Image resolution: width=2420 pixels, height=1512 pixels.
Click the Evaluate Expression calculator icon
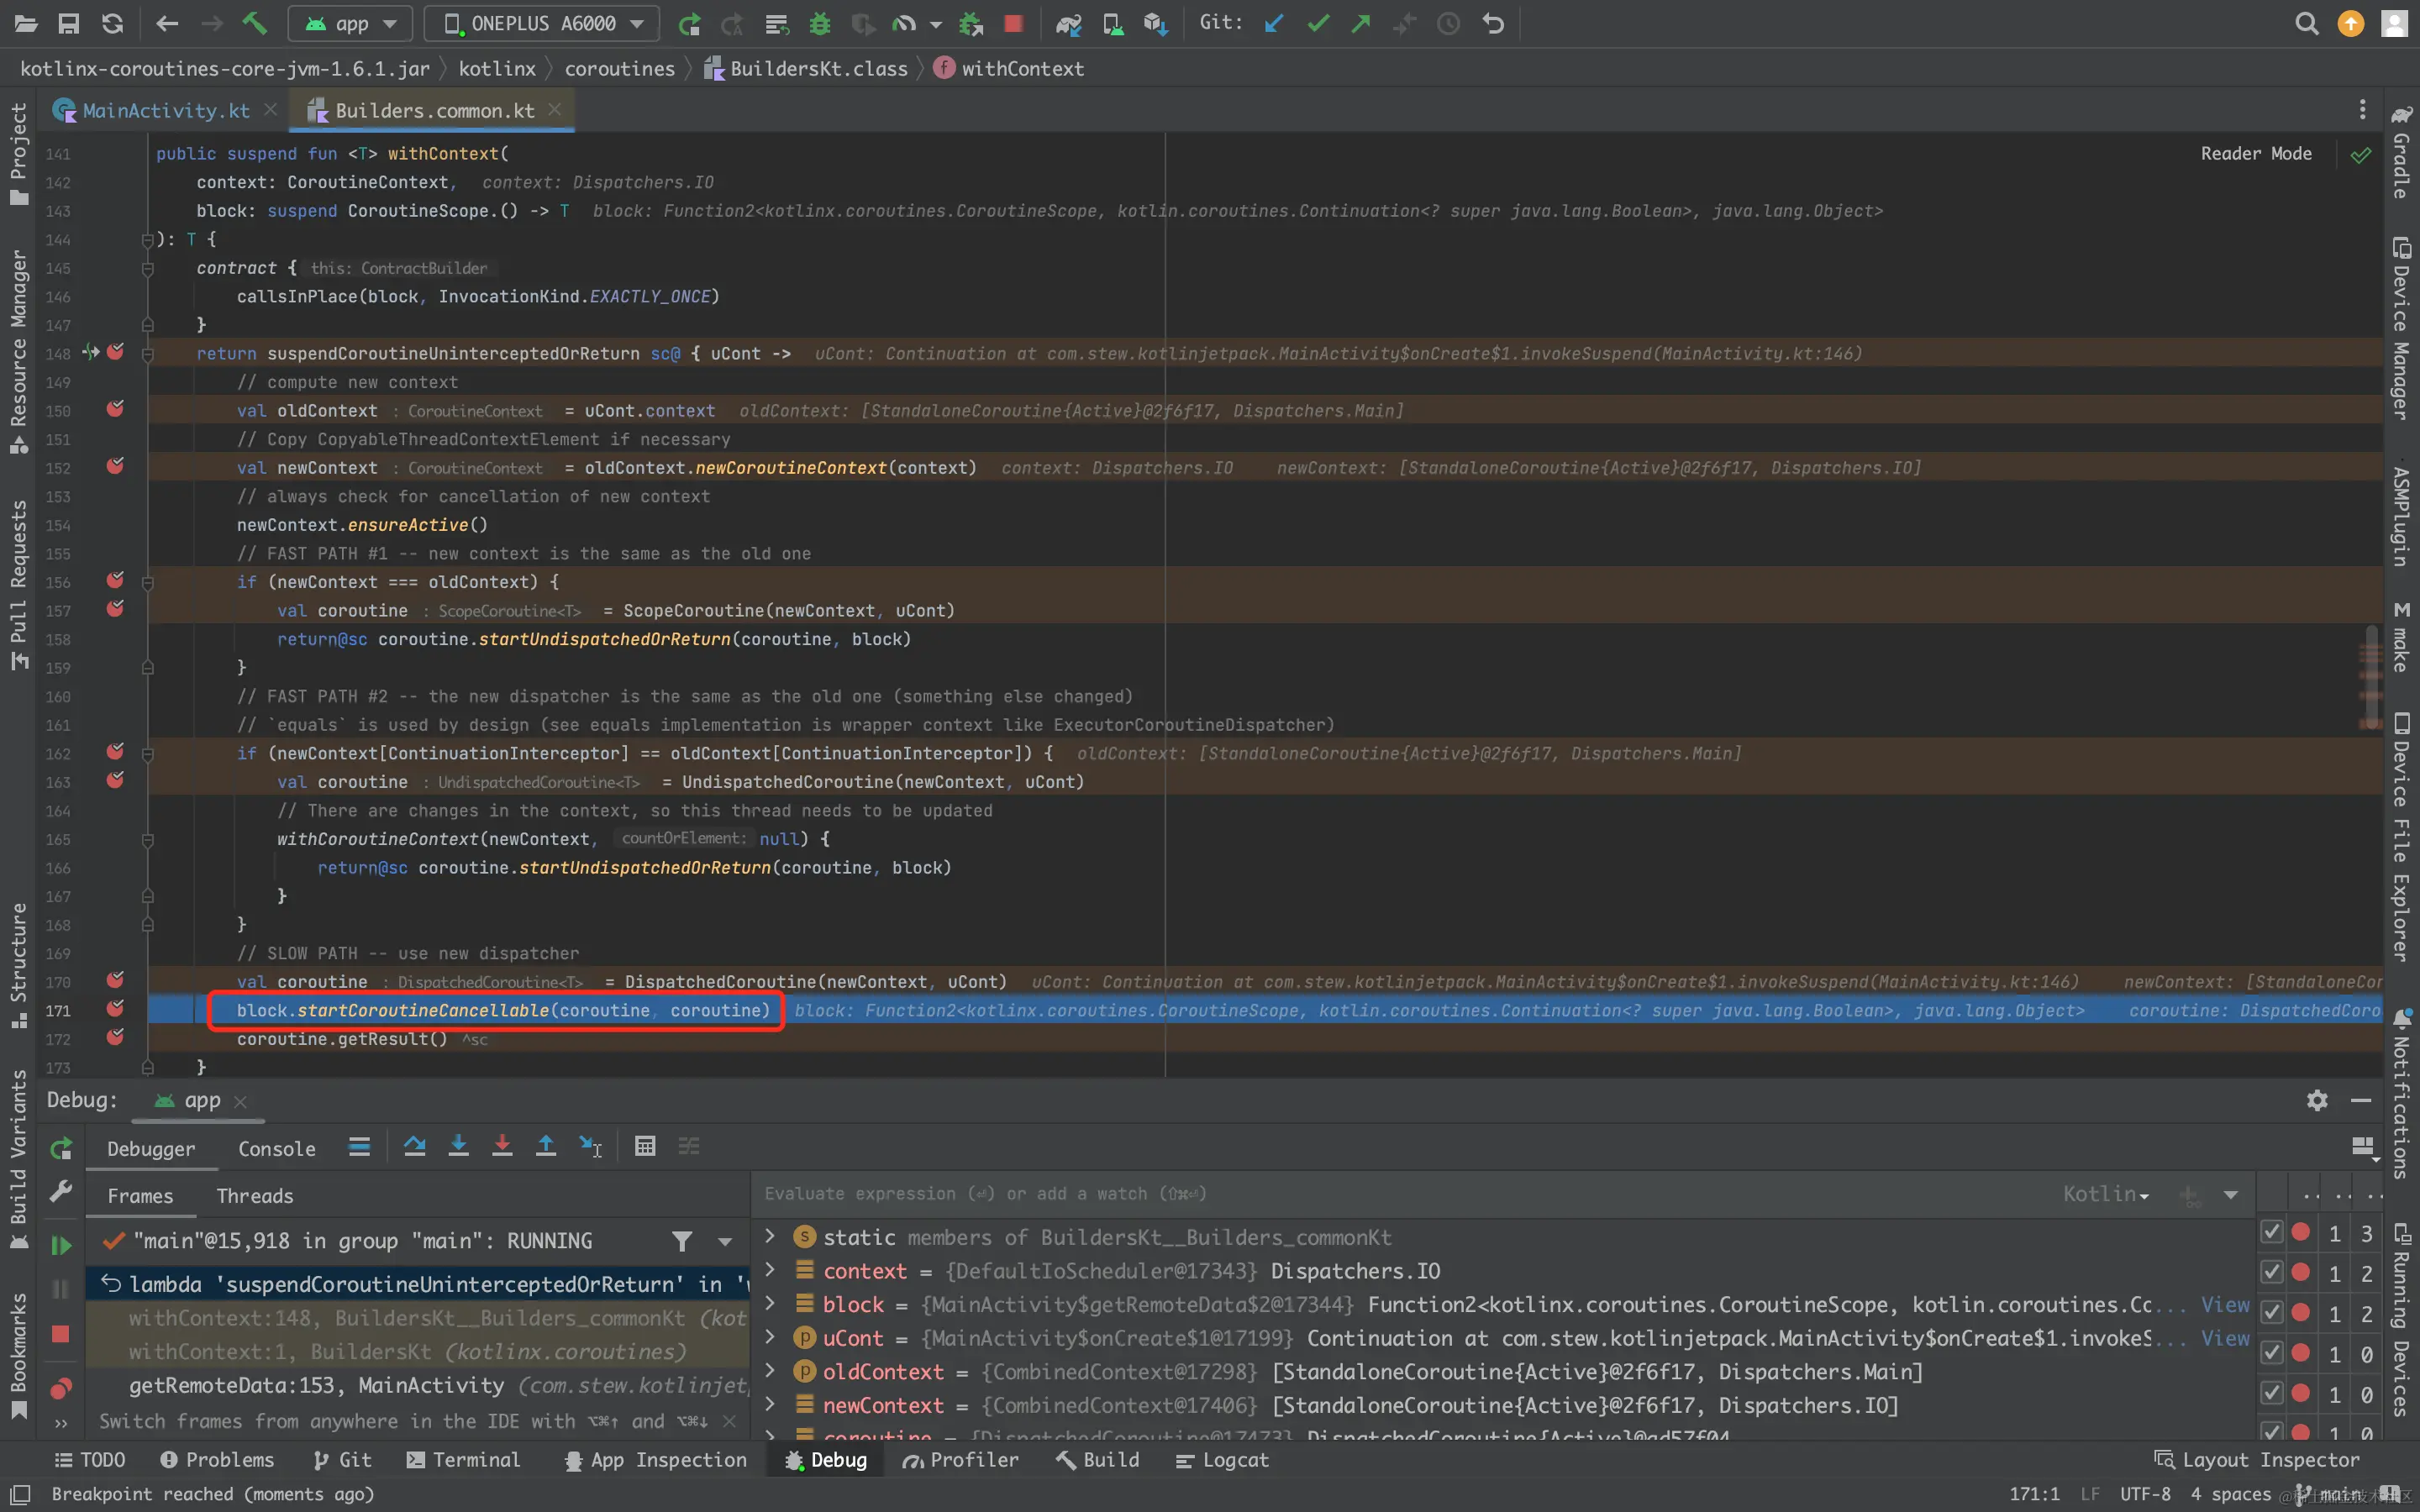[x=645, y=1146]
